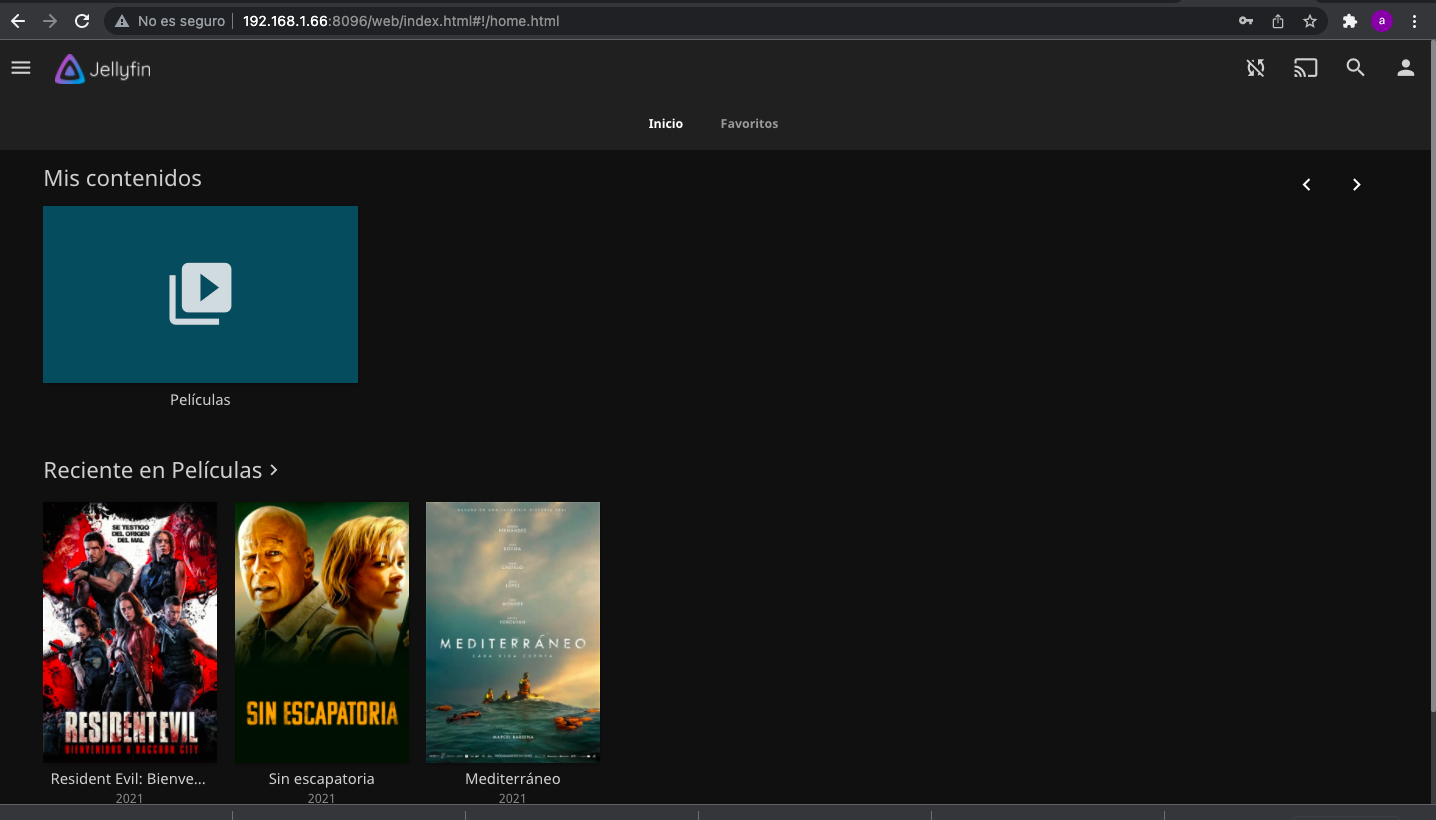Open the user profile icon

(x=1405, y=68)
